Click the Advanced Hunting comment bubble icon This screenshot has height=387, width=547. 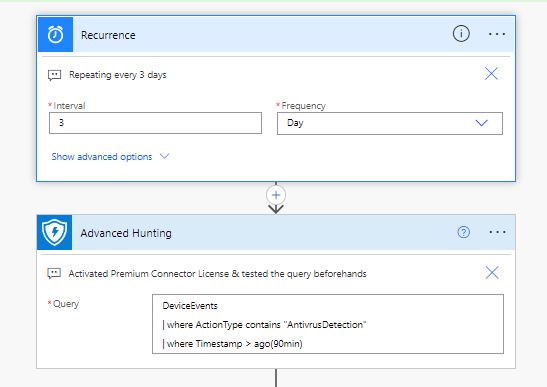54,274
